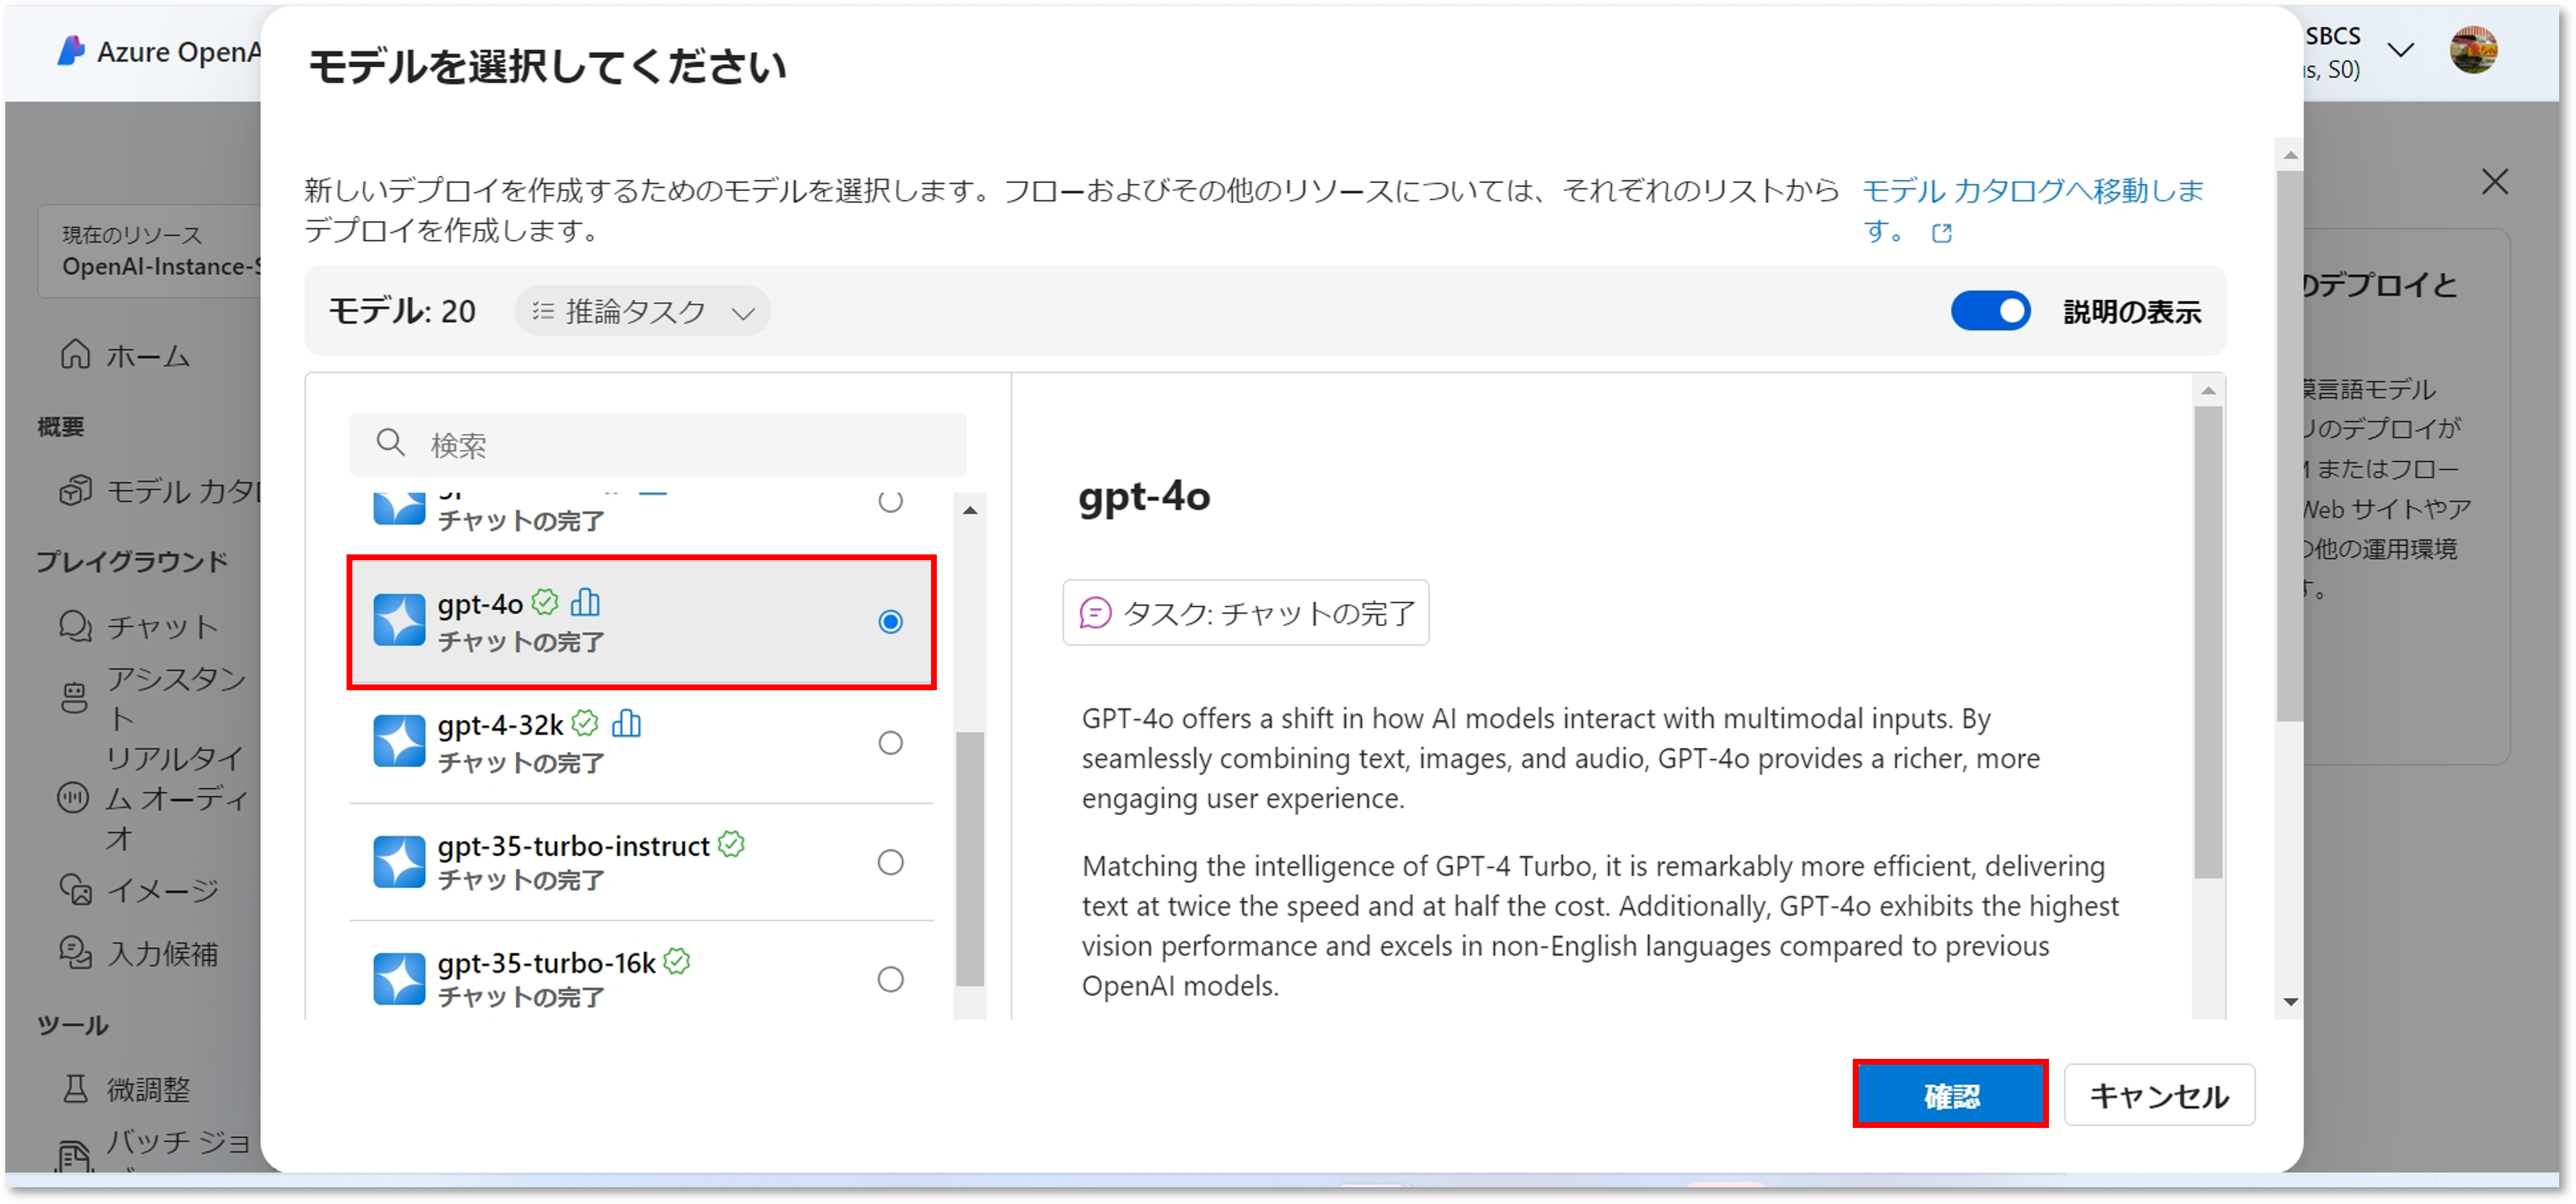Click the gpt-4o model logo icon

(399, 620)
